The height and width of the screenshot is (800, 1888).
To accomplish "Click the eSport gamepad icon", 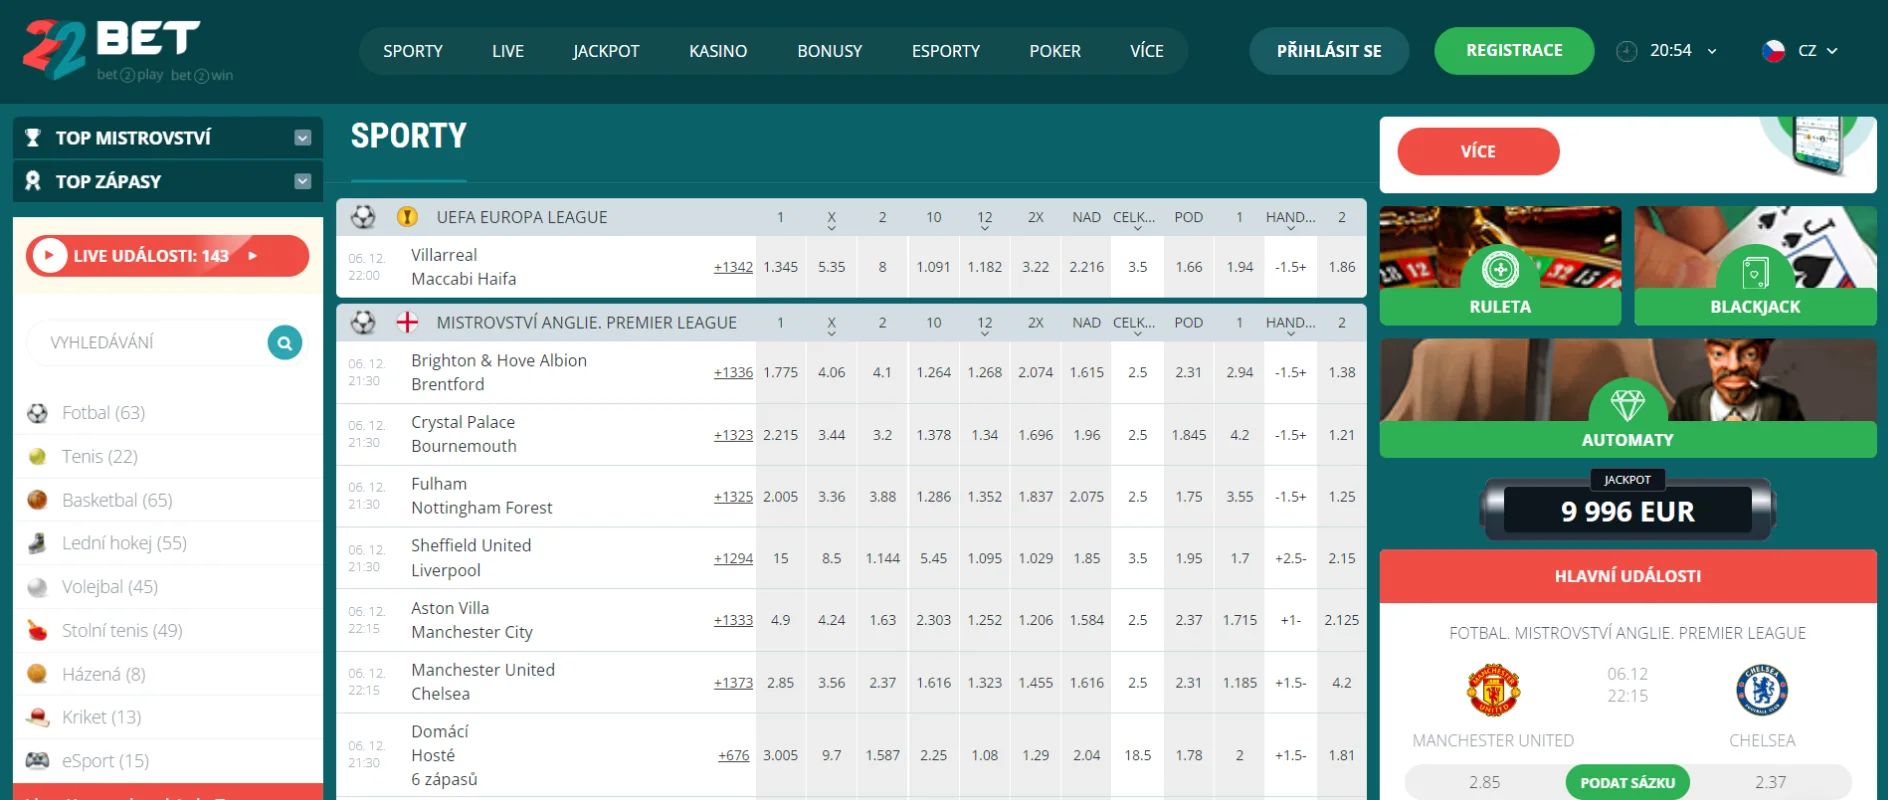I will click(x=38, y=760).
